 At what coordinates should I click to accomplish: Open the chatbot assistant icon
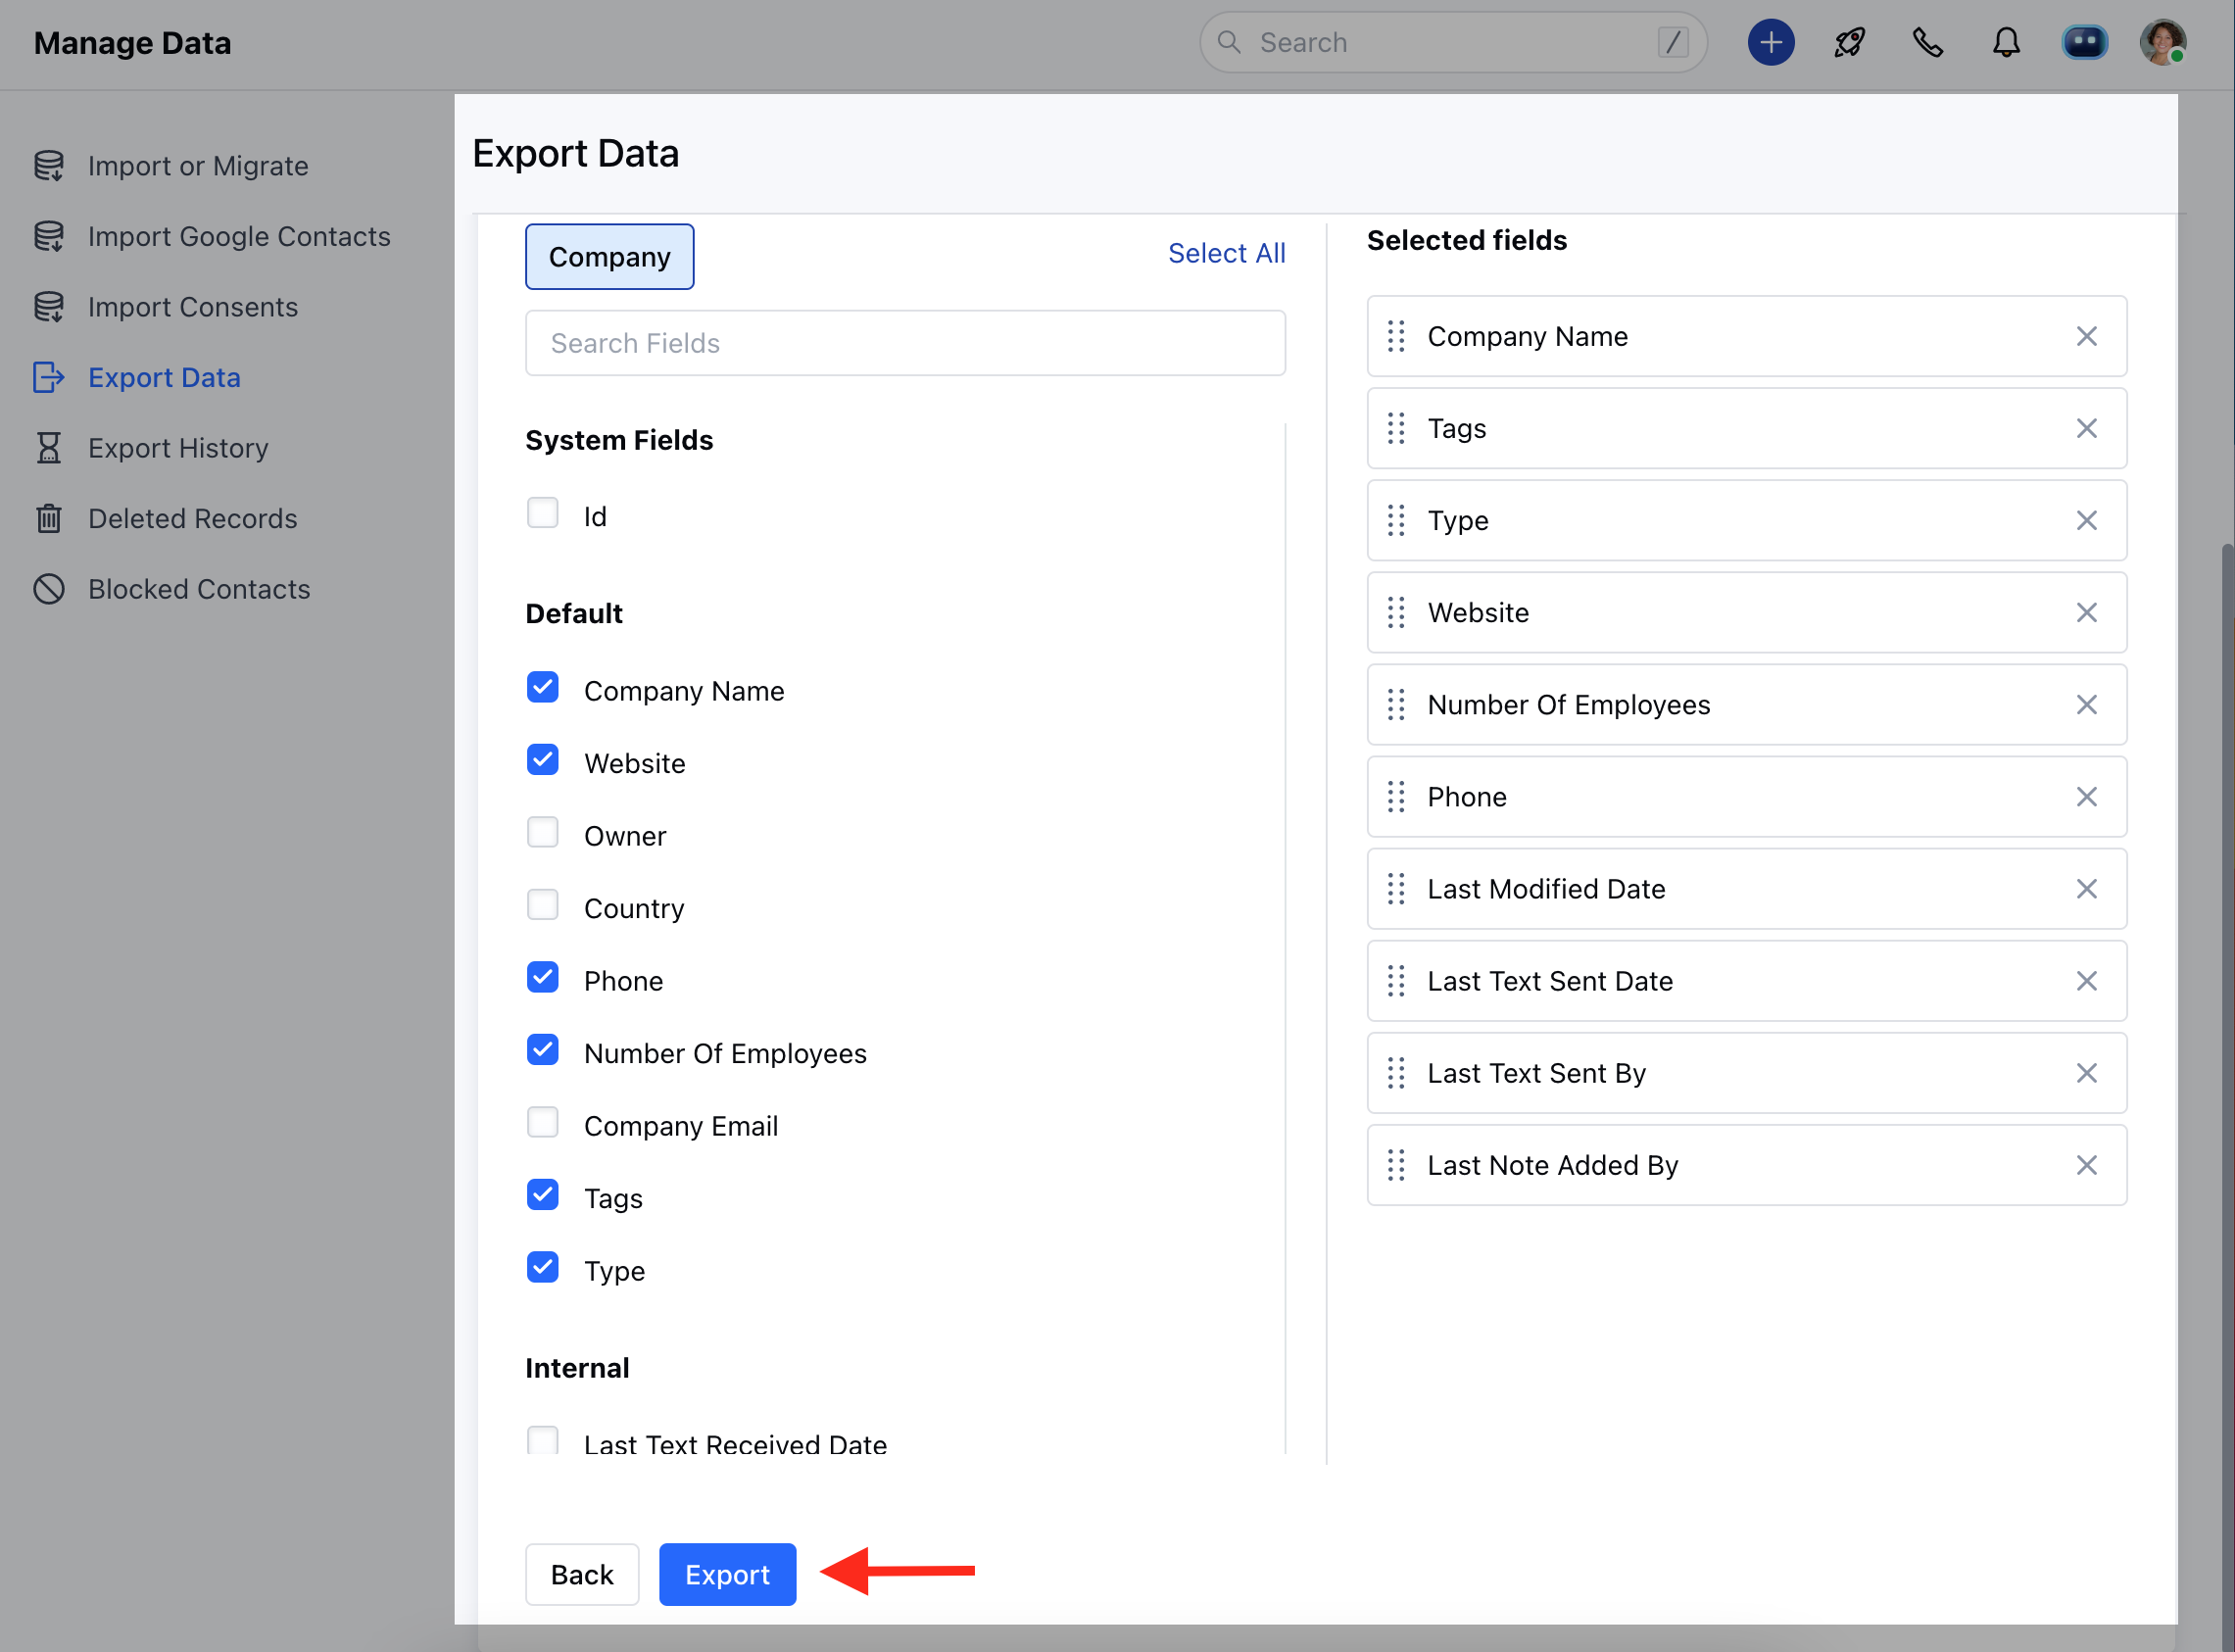point(2084,43)
